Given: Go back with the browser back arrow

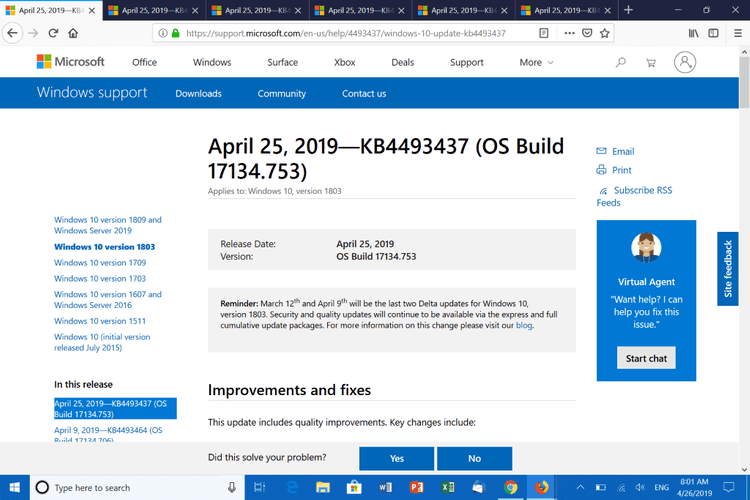Looking at the screenshot, I should (12, 33).
